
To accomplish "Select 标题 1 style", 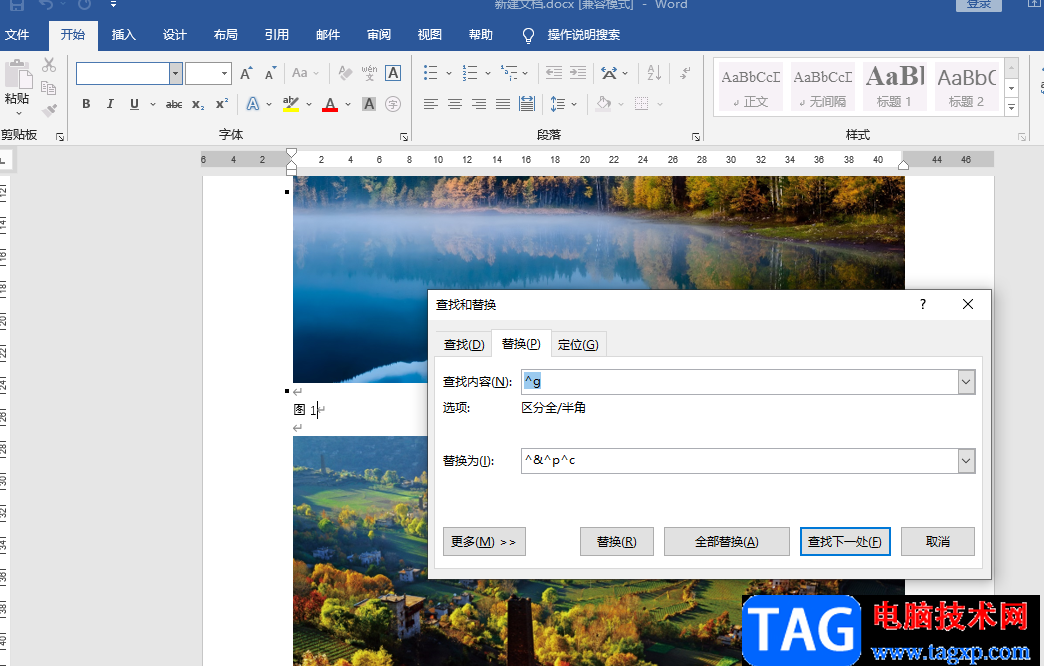I will (x=894, y=87).
